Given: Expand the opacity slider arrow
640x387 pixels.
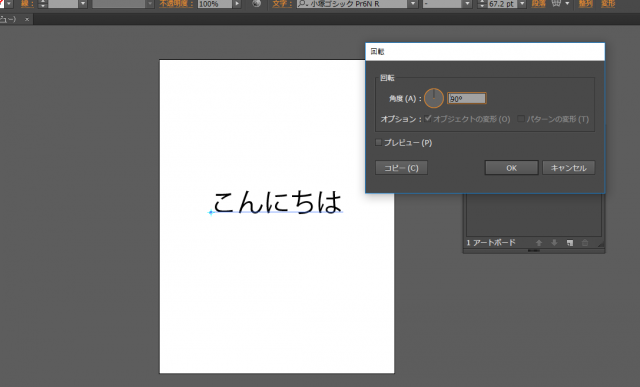Looking at the screenshot, I should (237, 4).
